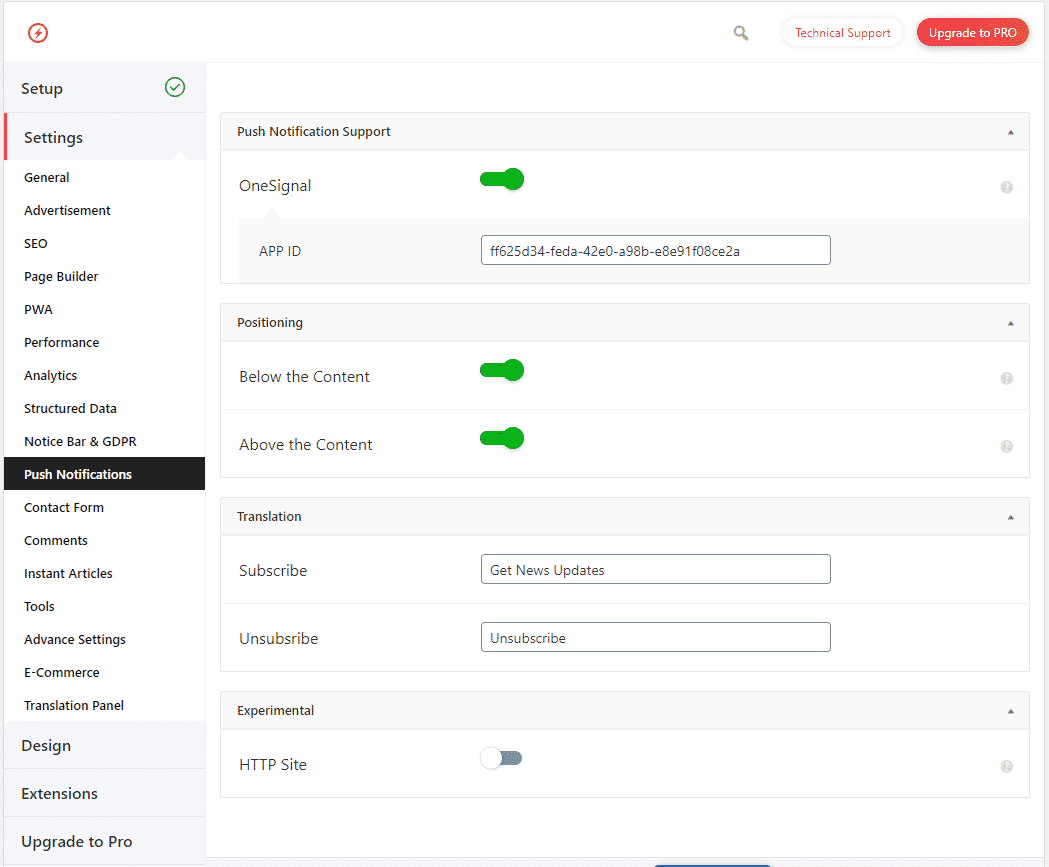Enable the HTTP Site switch
This screenshot has height=867, width=1049.
[x=501, y=758]
